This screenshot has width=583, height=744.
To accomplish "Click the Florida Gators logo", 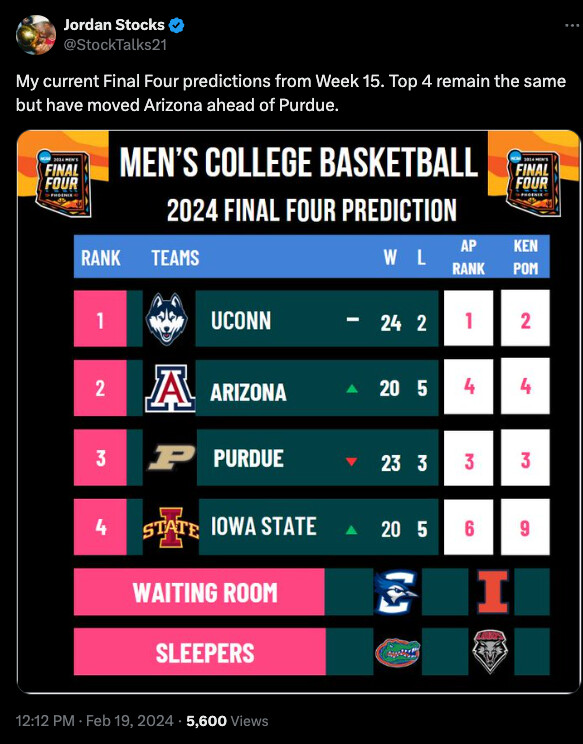I will click(398, 652).
